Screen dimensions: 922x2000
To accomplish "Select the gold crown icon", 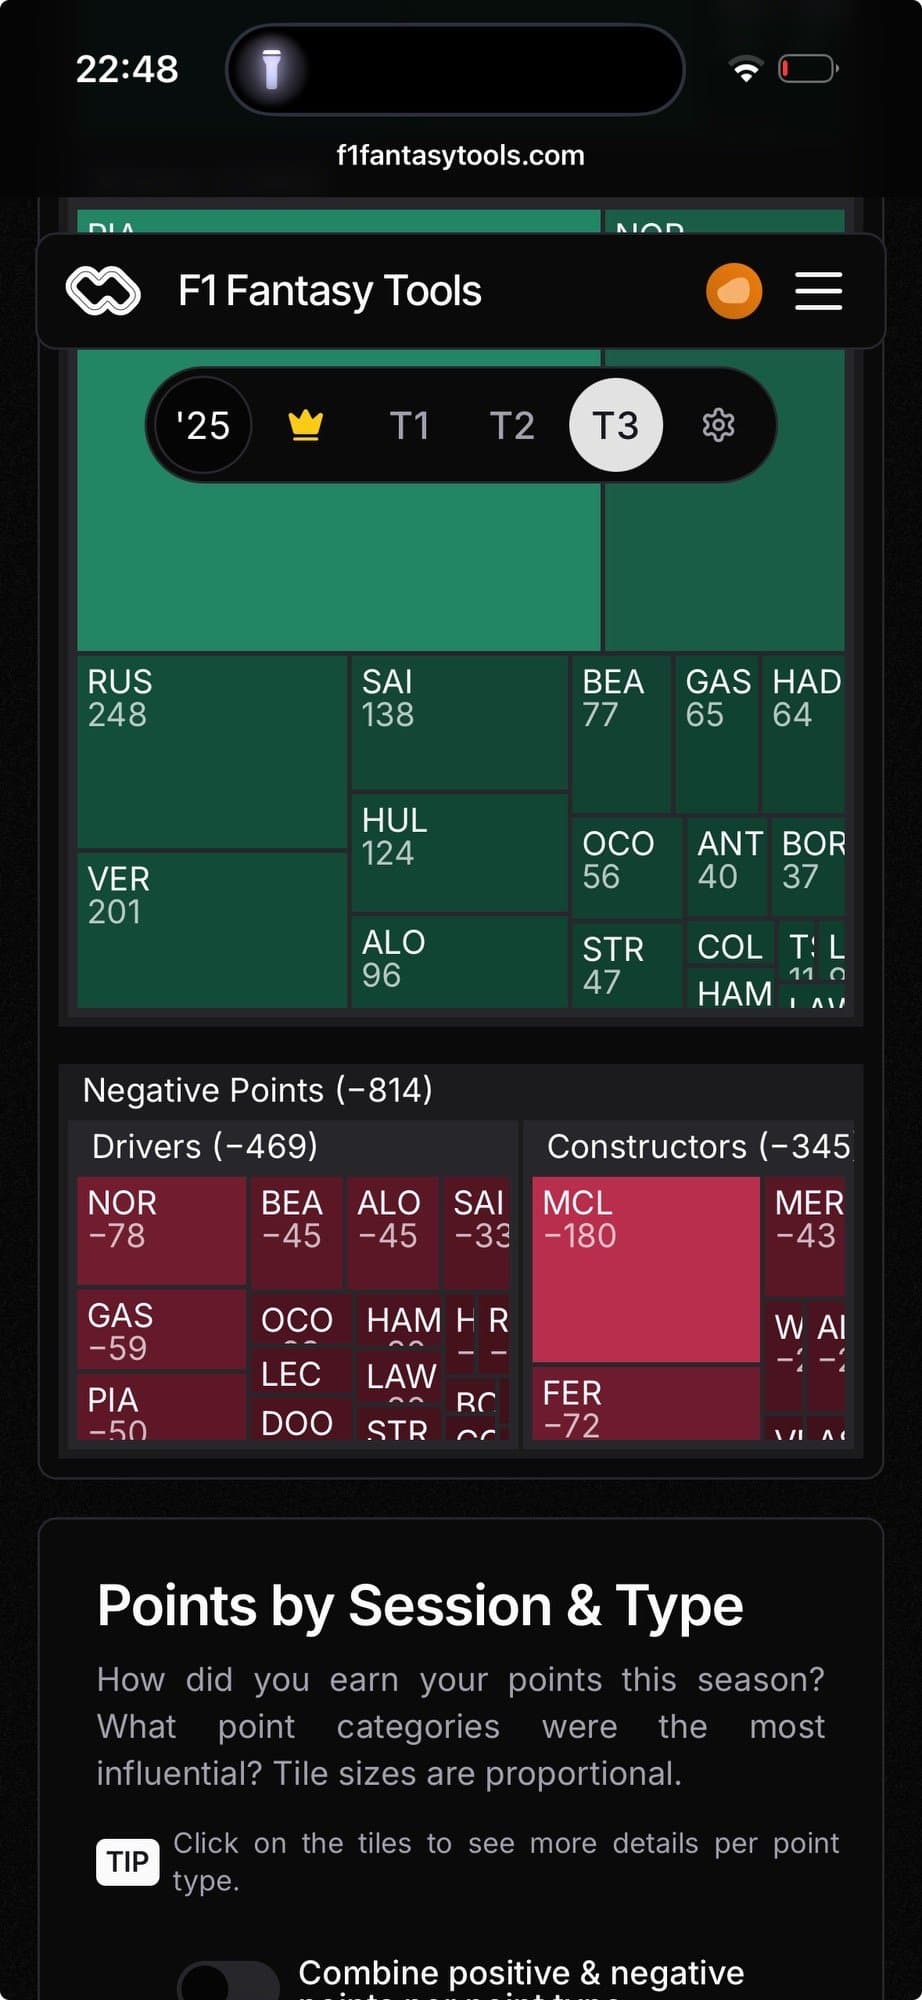I will [305, 426].
